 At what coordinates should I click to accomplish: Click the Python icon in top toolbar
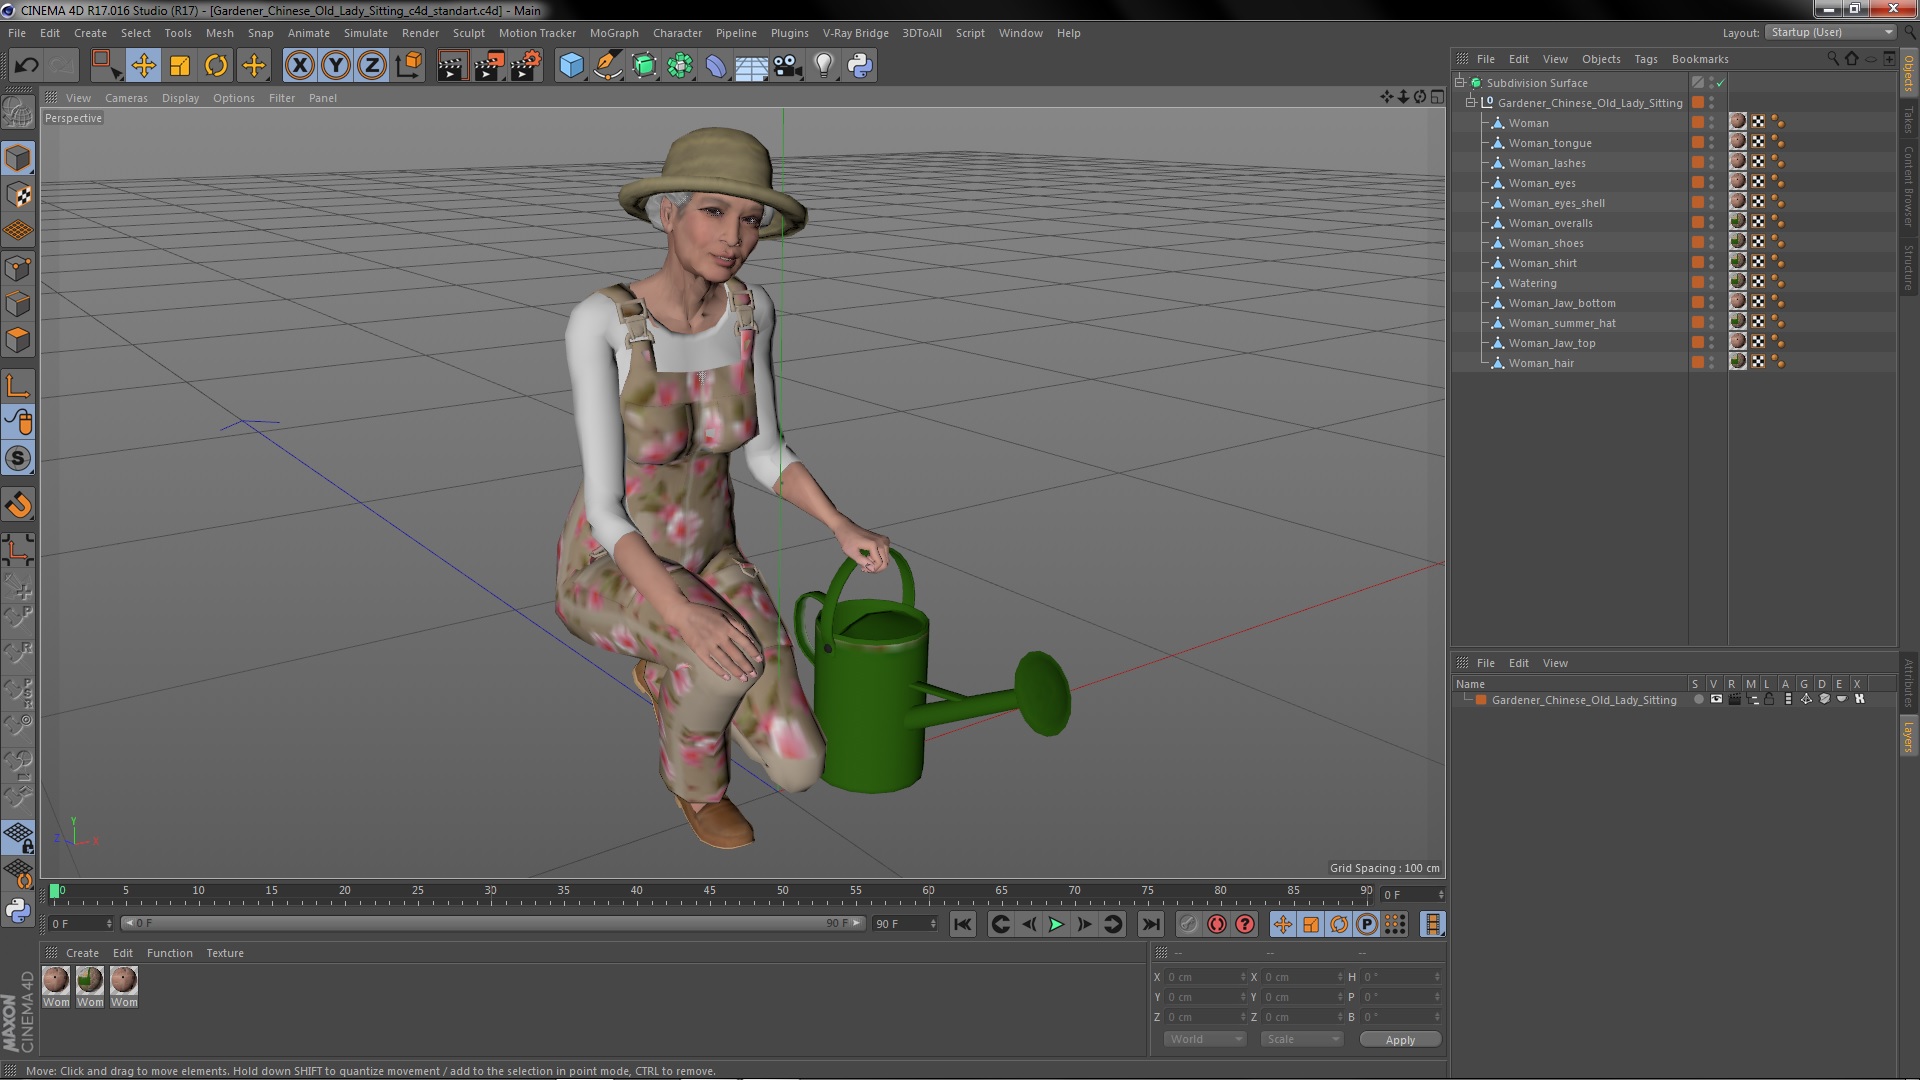(860, 66)
